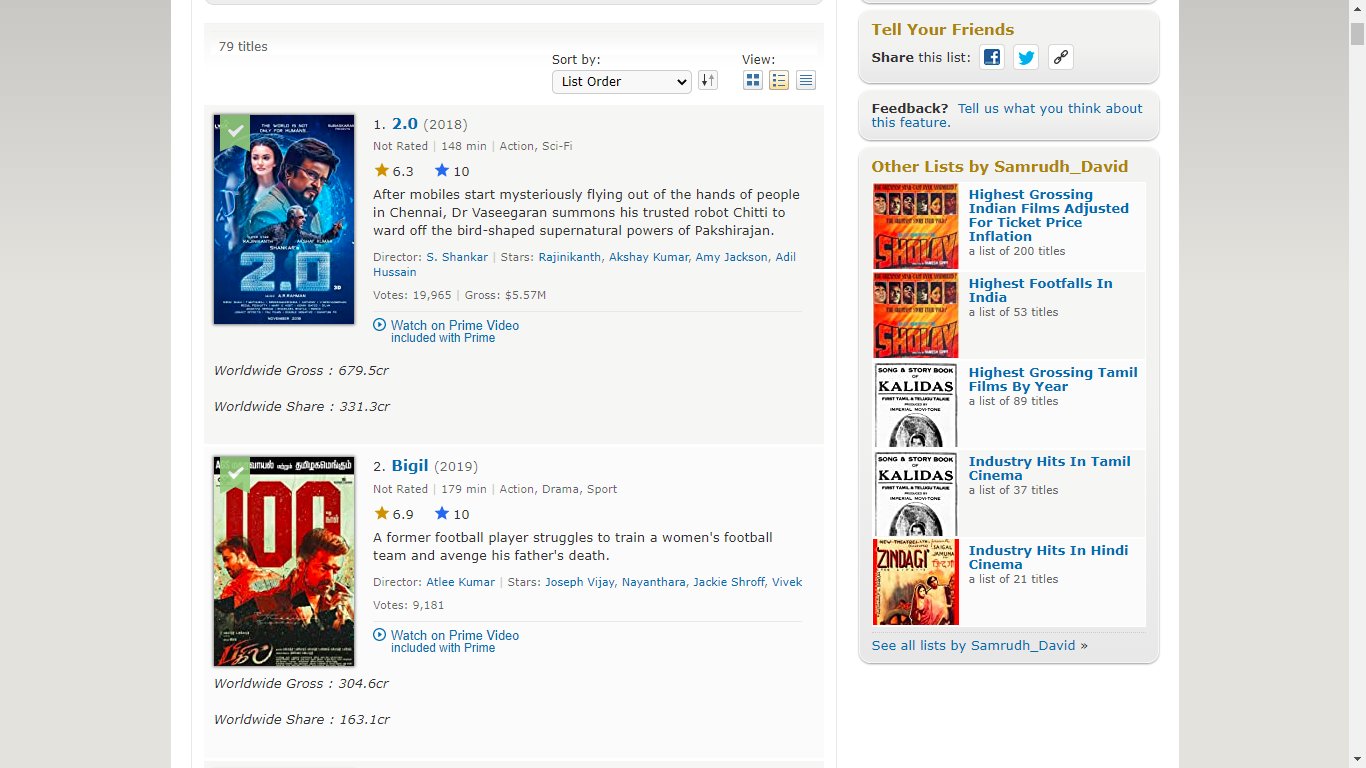Open Akshay Kumar's profile link
The height and width of the screenshot is (768, 1366).
click(649, 257)
